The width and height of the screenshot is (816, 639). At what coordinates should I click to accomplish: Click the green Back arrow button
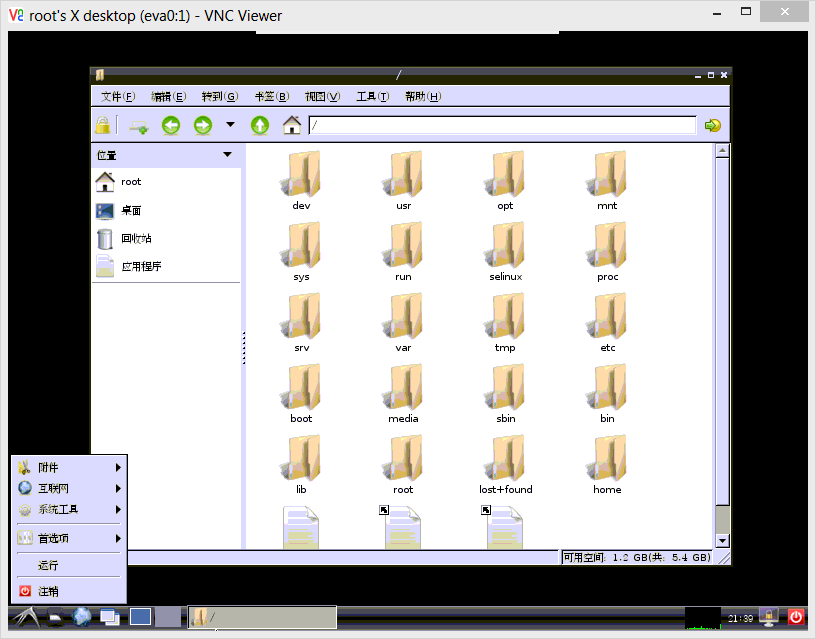(171, 125)
